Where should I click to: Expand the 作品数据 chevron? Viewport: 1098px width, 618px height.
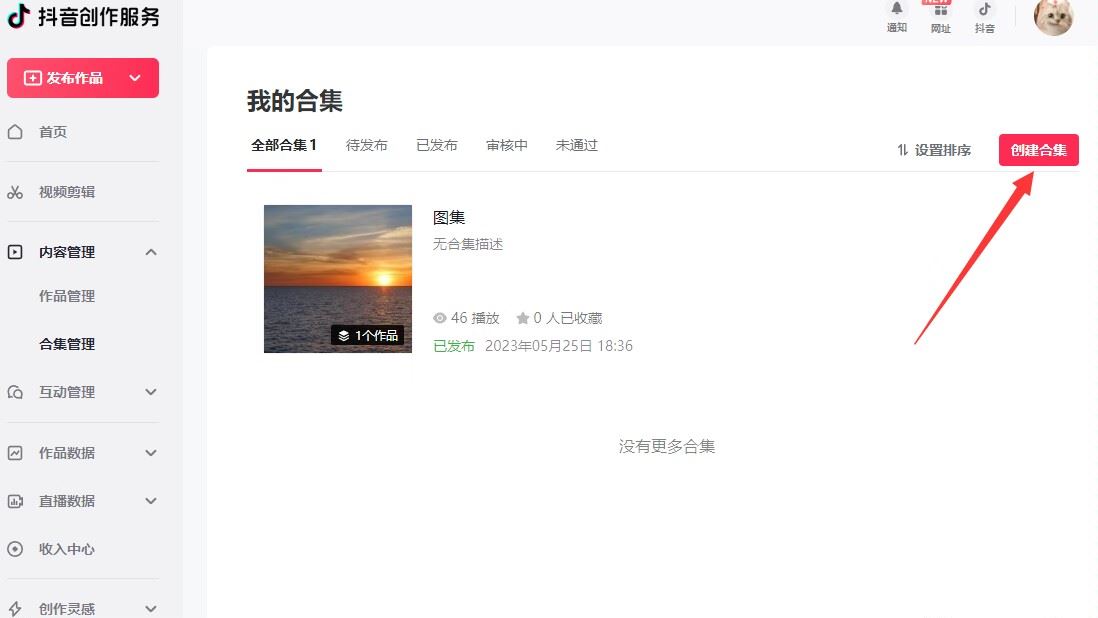coord(151,453)
